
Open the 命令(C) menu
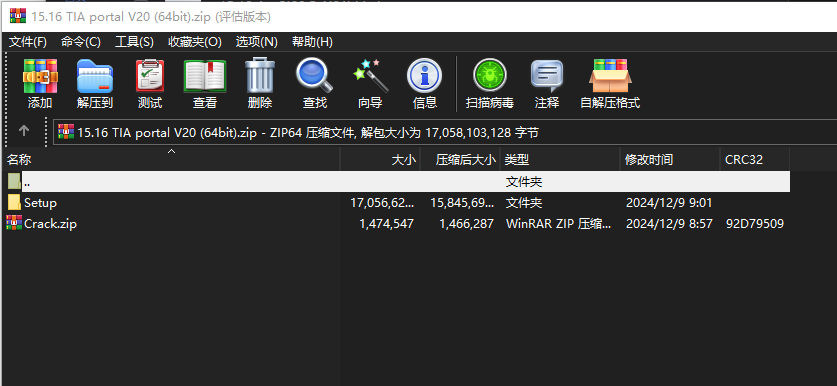pos(81,42)
